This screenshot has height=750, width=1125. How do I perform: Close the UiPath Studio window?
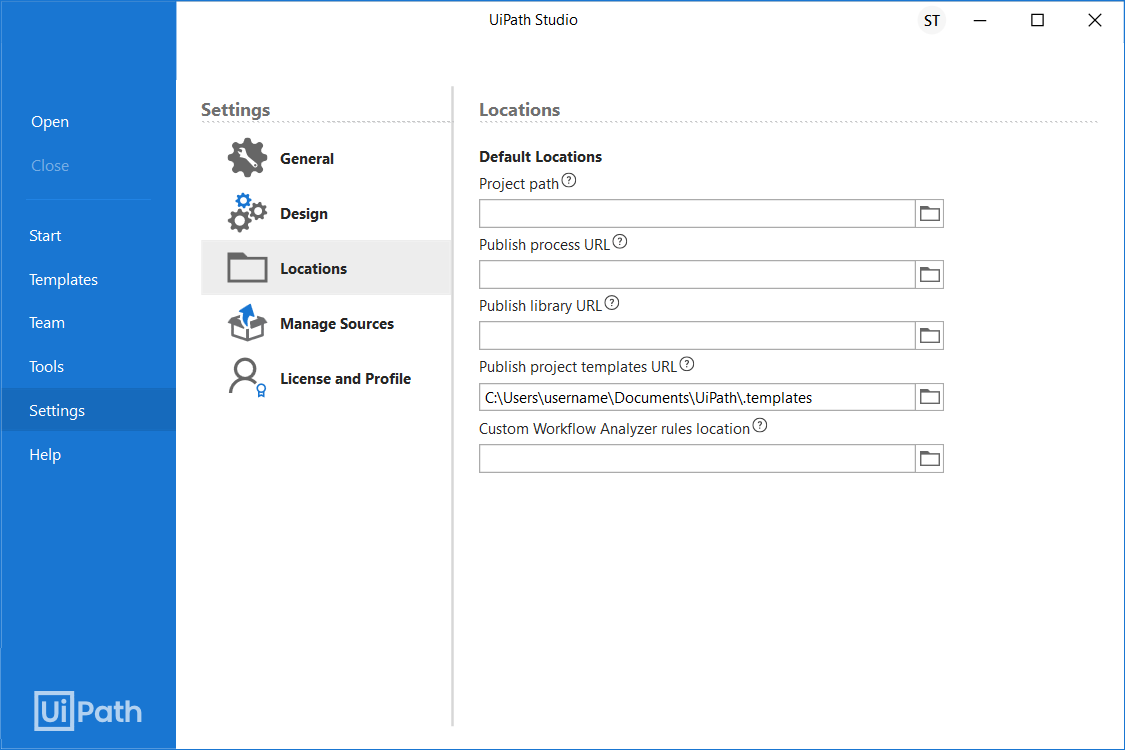pyautogui.click(x=1094, y=21)
